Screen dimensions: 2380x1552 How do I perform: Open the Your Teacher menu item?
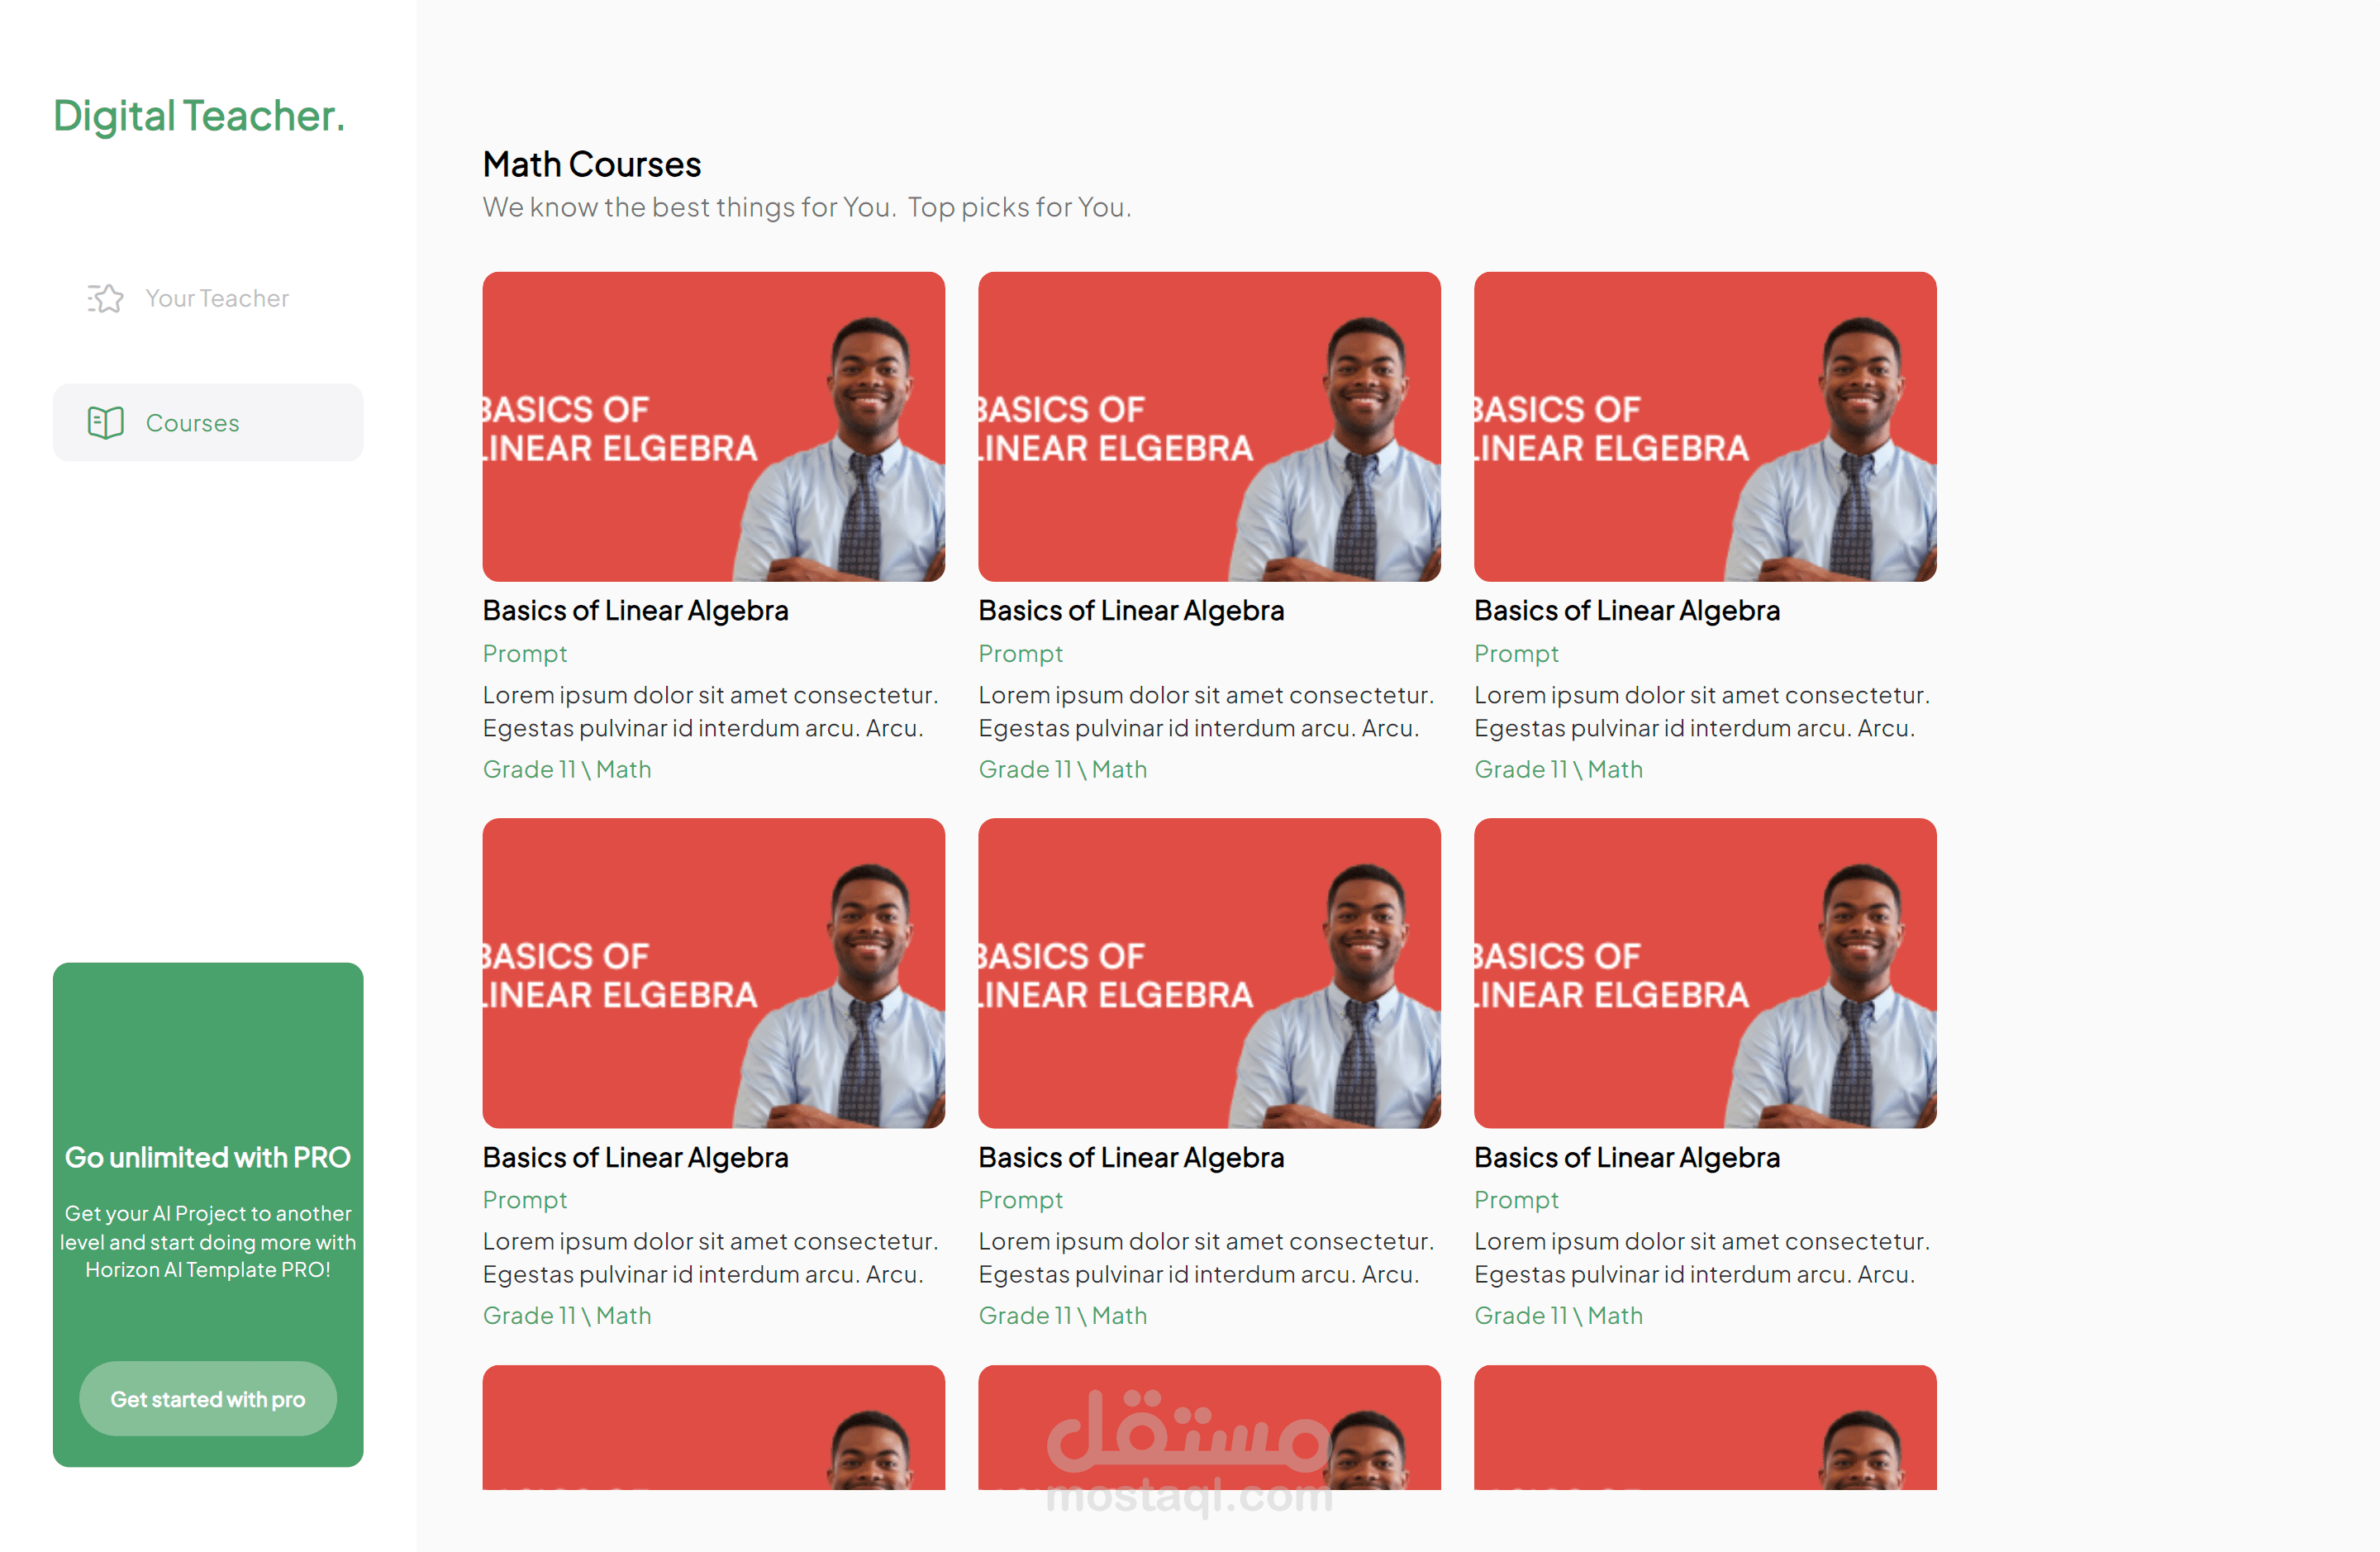point(208,298)
